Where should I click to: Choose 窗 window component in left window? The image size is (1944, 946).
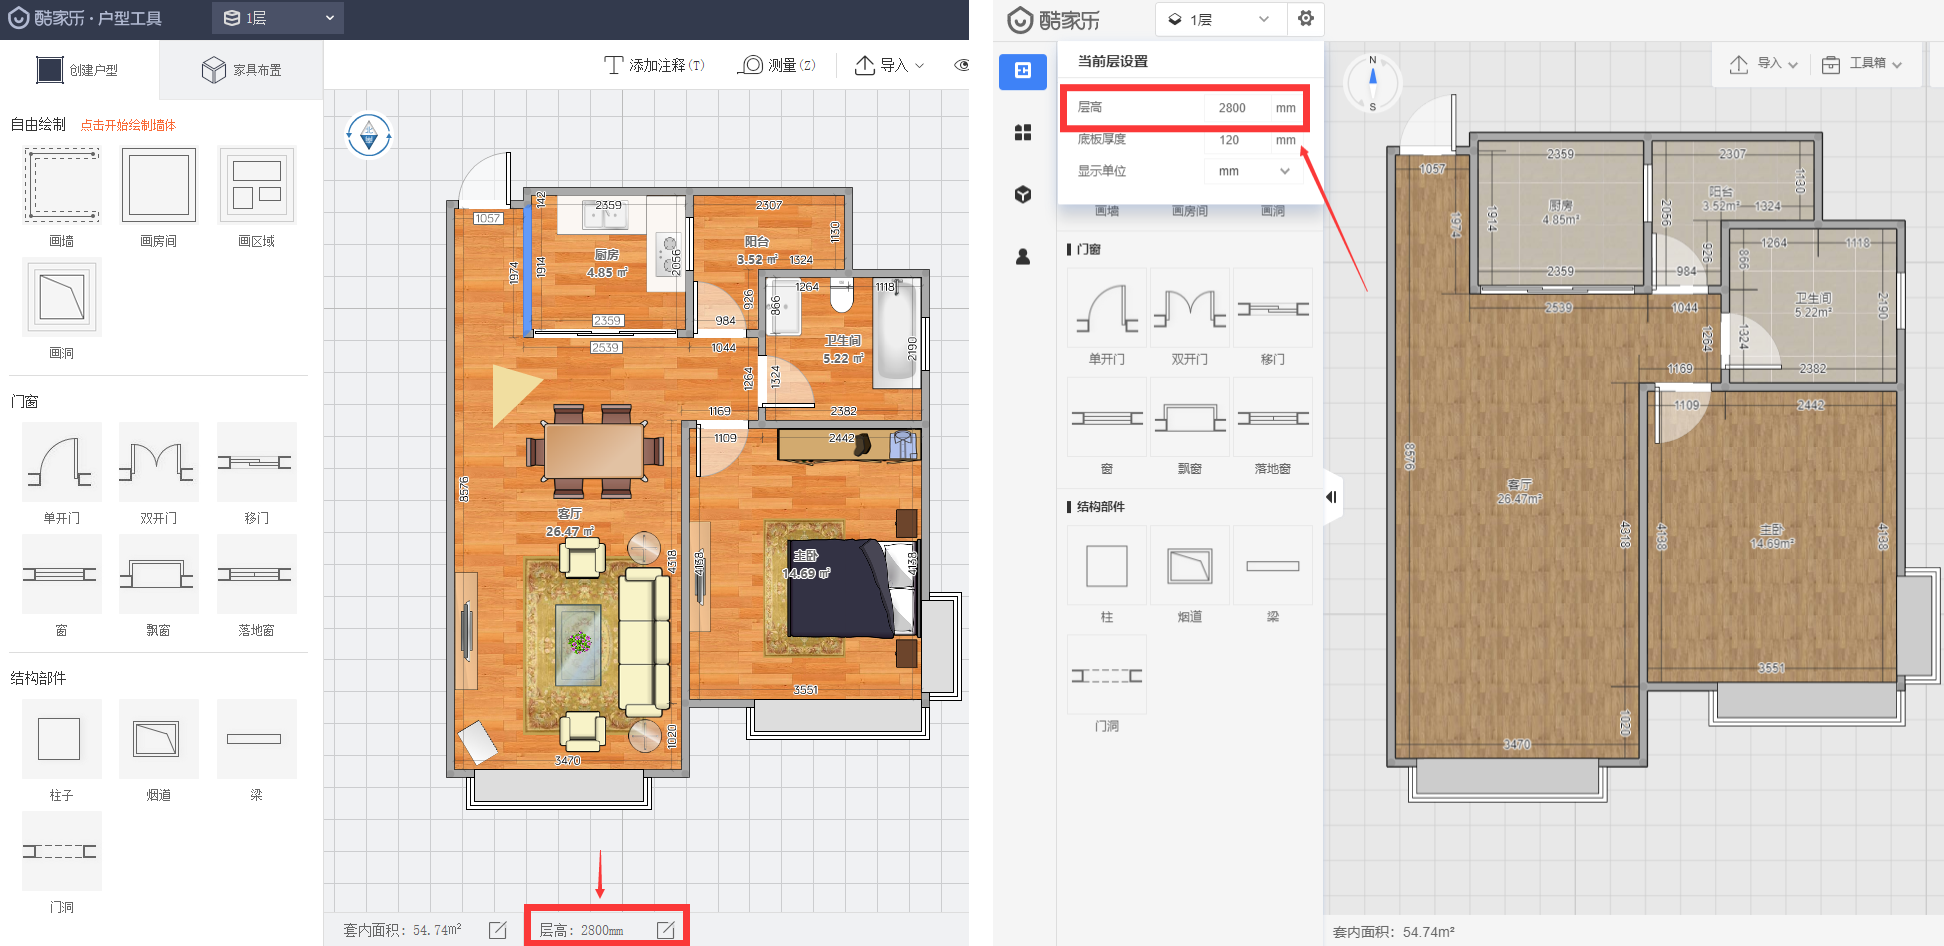click(62, 574)
